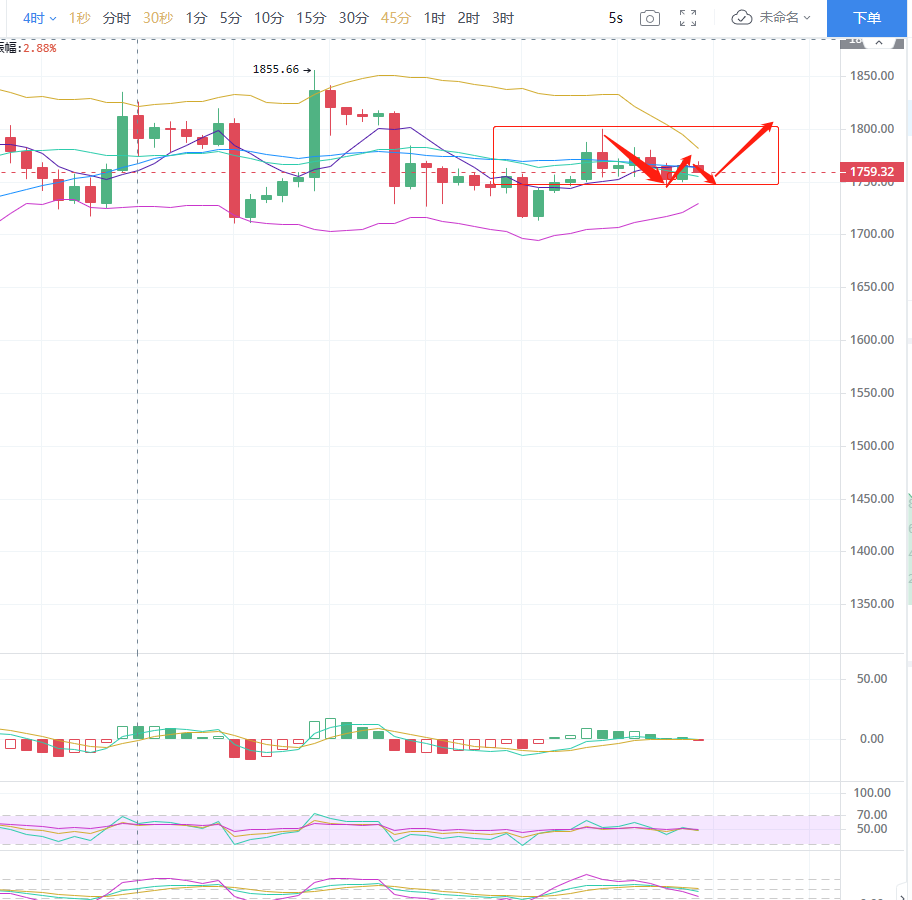This screenshot has height=900, width=912.
Task: Click the 1855.66 high price label
Action: 276,69
